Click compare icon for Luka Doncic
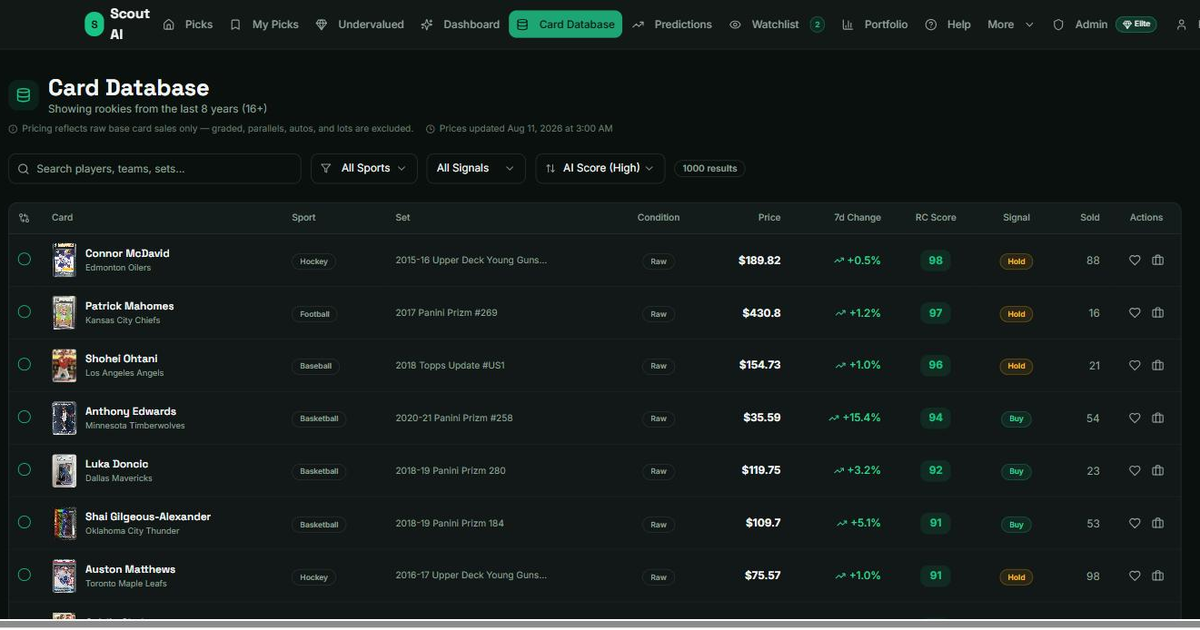1200x630 pixels. (x=1158, y=470)
